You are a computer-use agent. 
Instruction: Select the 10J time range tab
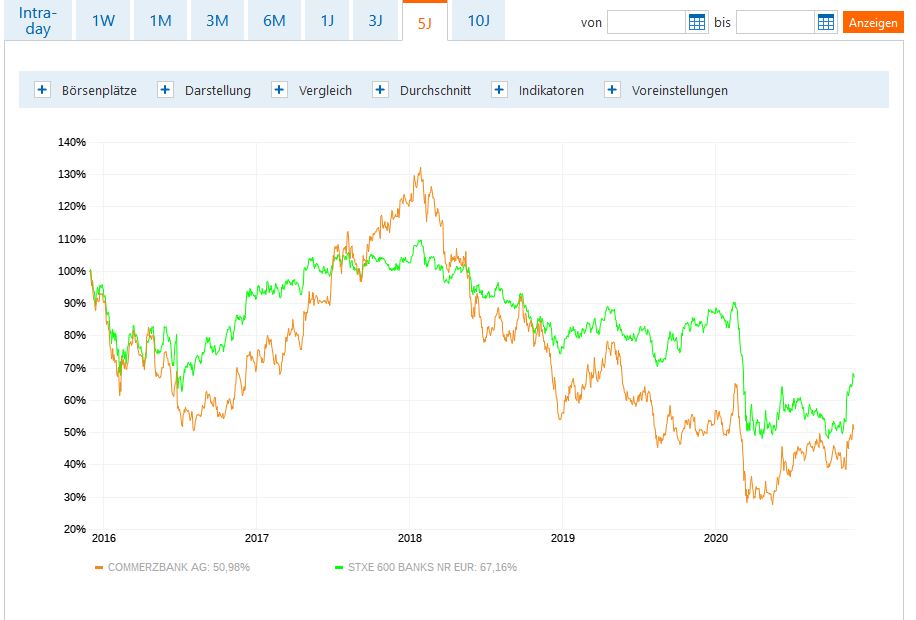[477, 21]
